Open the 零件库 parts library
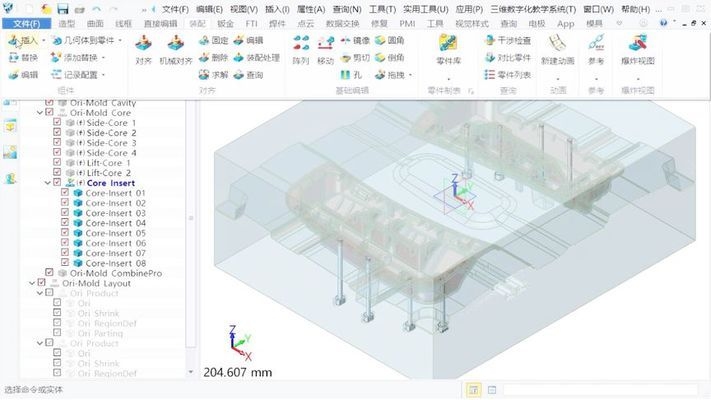 click(449, 46)
